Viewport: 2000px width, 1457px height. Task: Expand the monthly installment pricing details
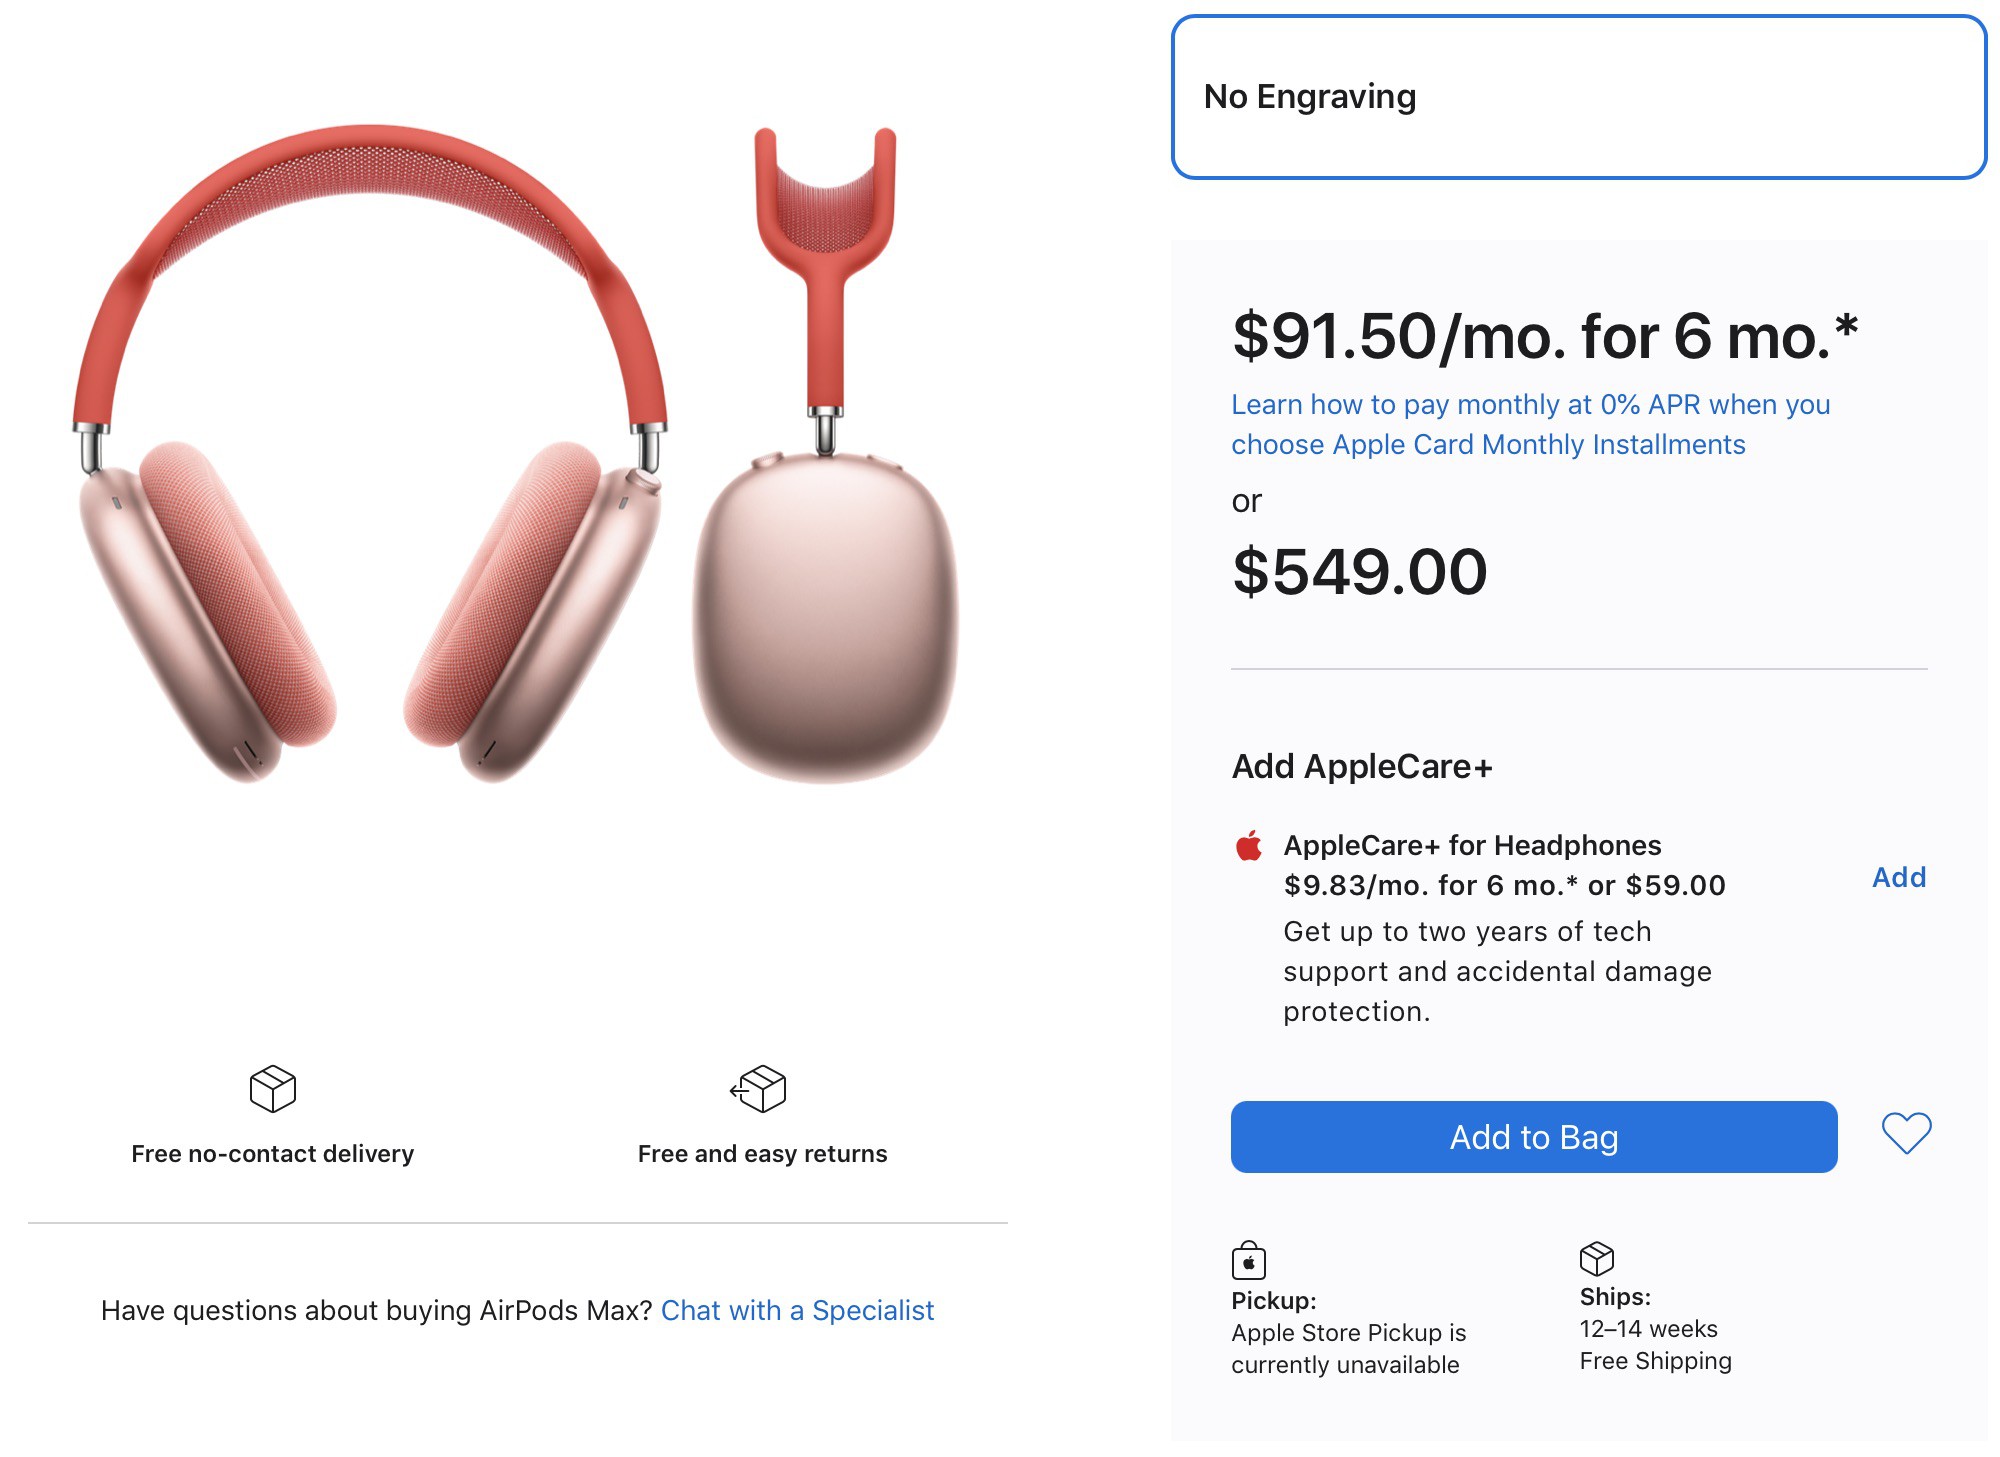(x=1531, y=423)
